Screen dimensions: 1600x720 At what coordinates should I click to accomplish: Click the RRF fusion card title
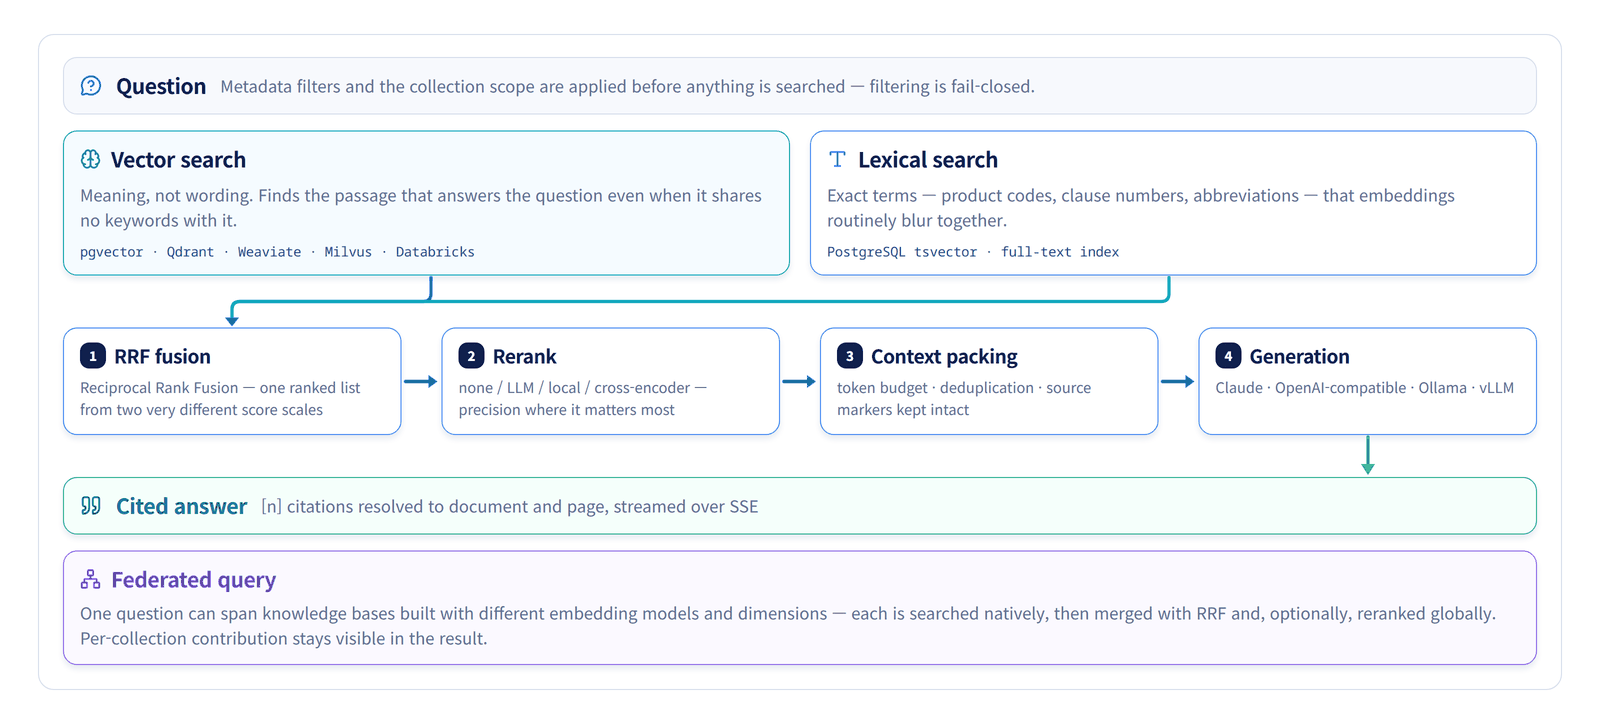point(162,357)
